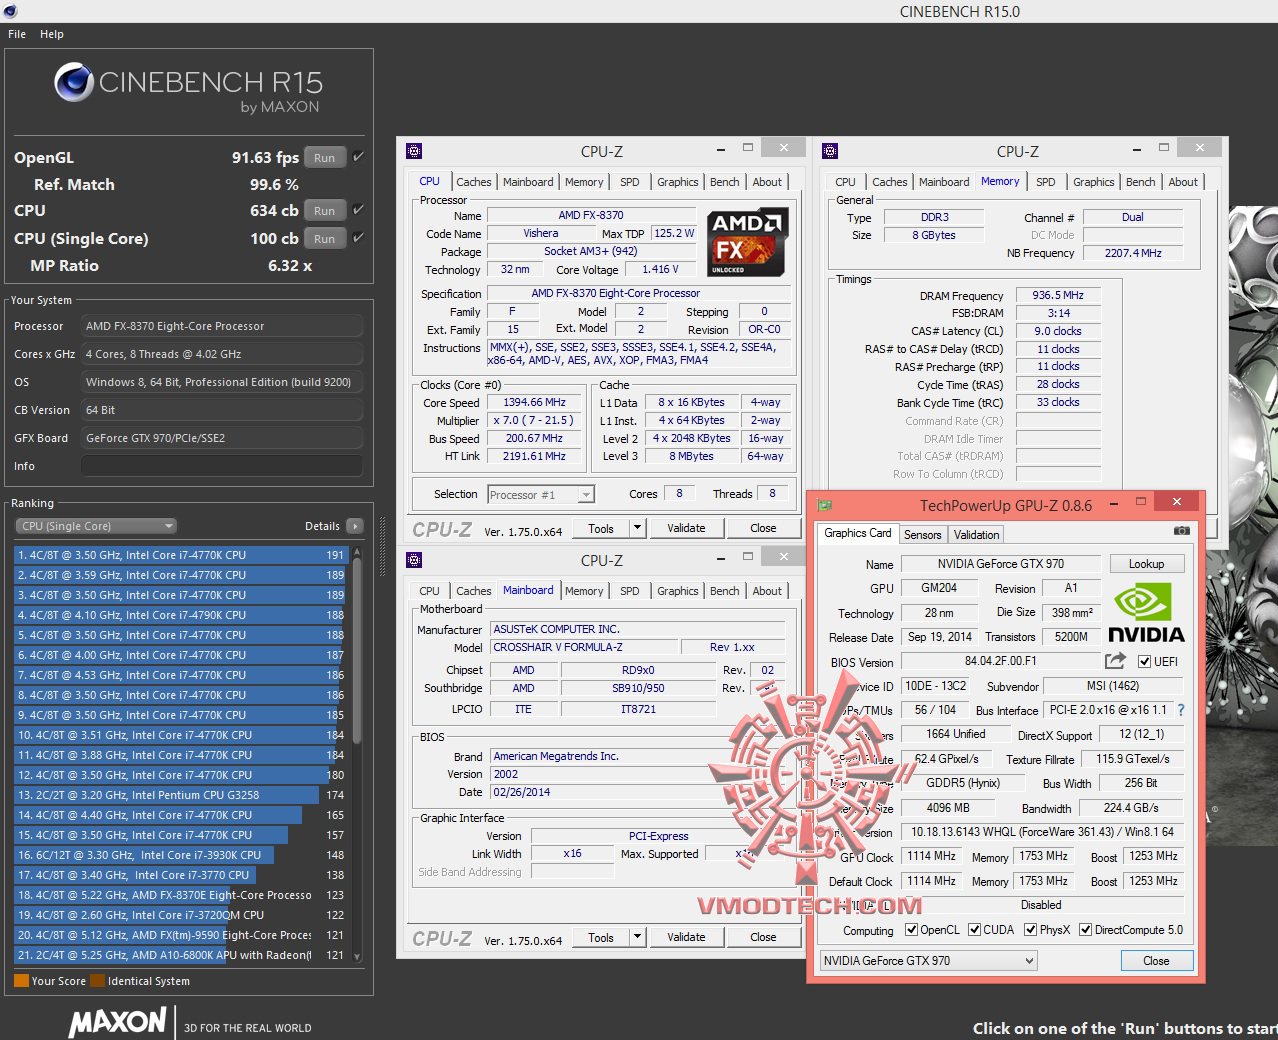Click the Cinebench R15 logo sphere
The height and width of the screenshot is (1040, 1278).
74,83
